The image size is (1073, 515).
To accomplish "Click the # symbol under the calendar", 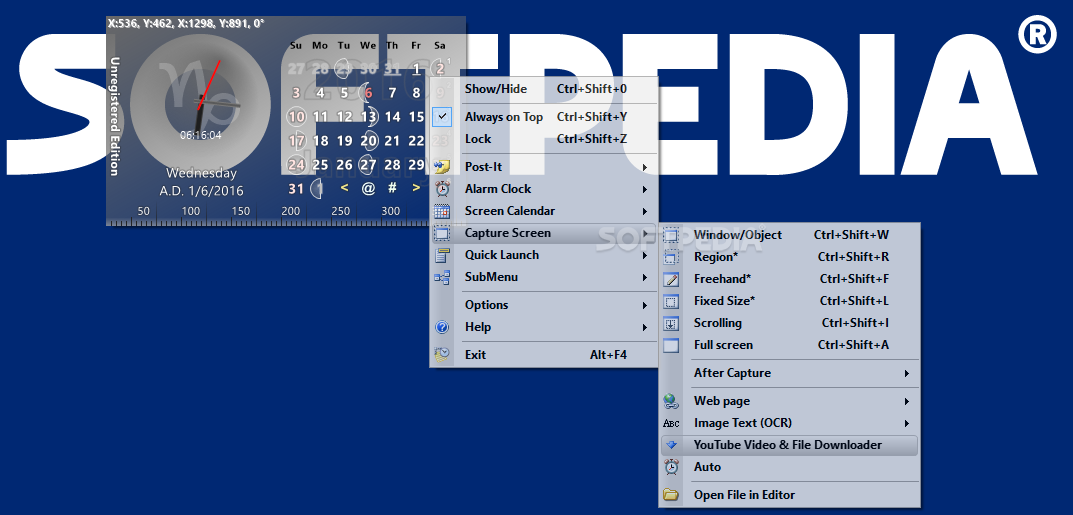I will [x=392, y=188].
